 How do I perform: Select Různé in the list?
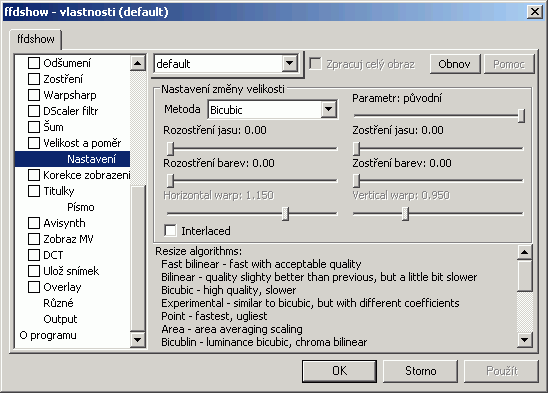58,303
